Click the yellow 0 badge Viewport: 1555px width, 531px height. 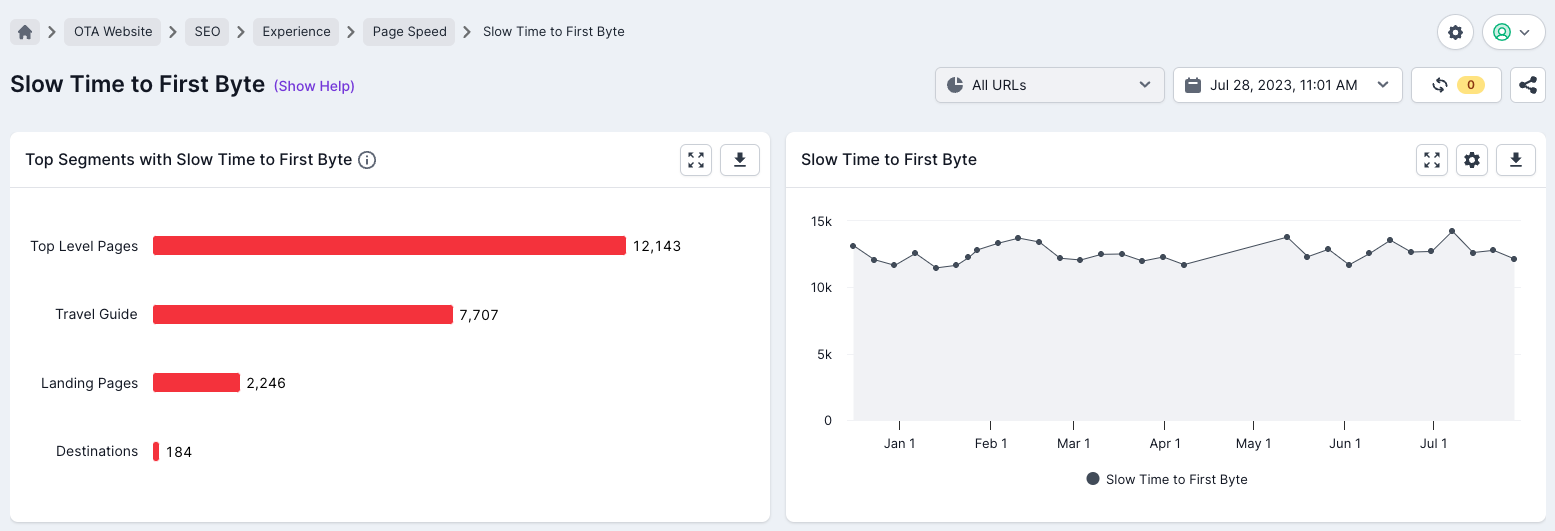(1470, 85)
